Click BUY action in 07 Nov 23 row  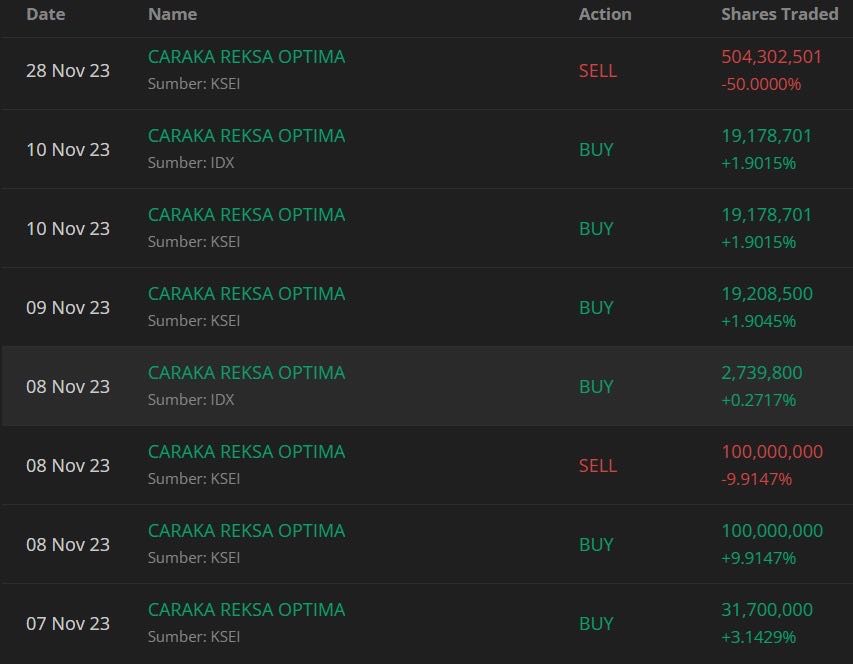point(596,624)
